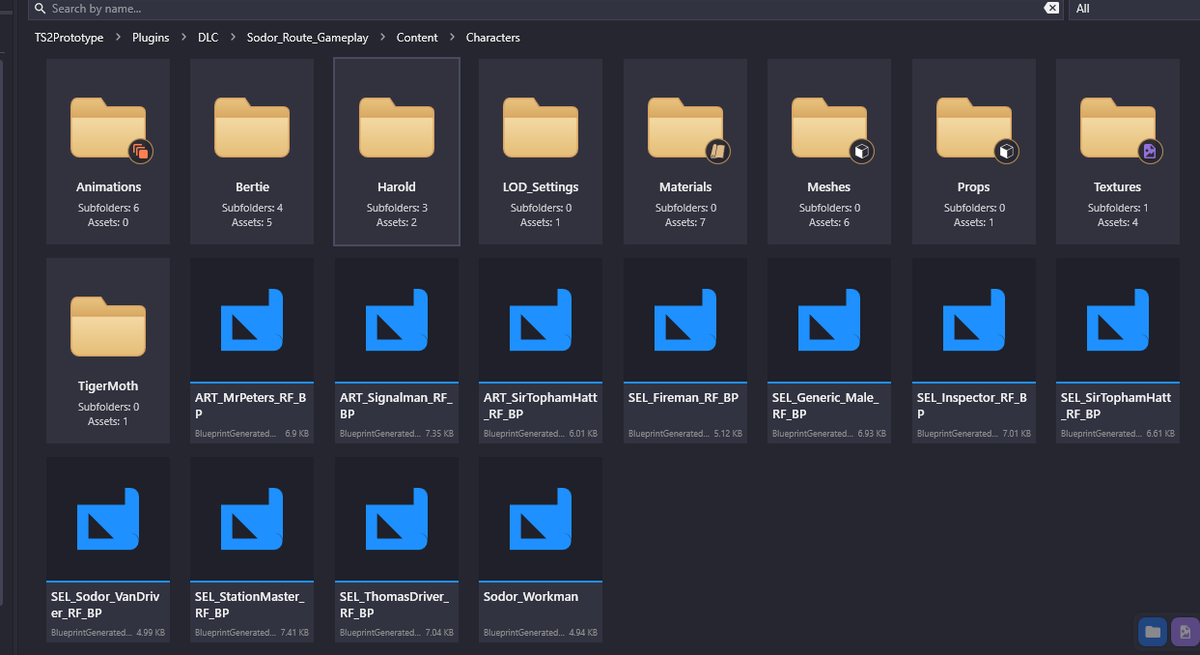The image size is (1200, 655).
Task: Select the SEL_Sodor_VanDriver_RF_BP blueprint asset
Action: pos(108,550)
